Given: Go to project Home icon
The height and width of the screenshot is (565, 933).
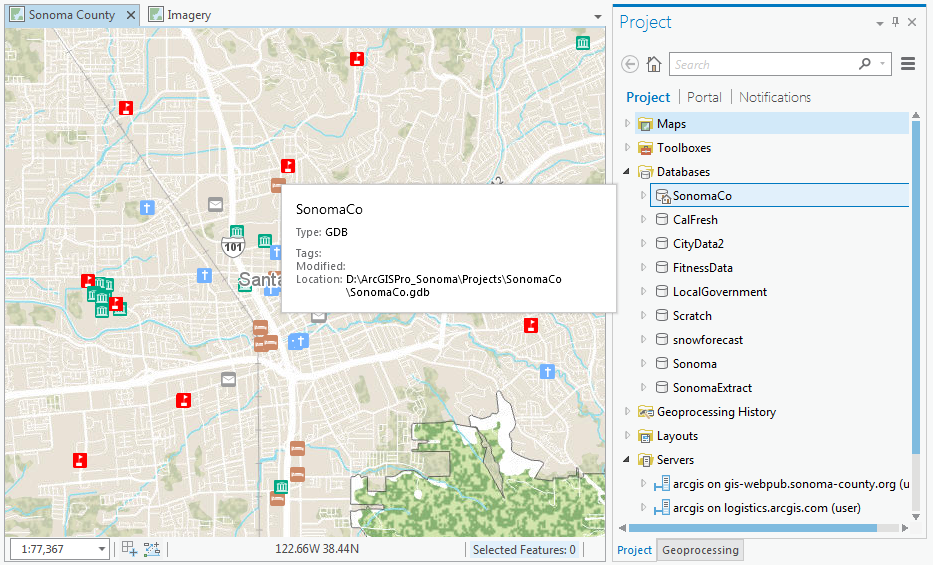Looking at the screenshot, I should [x=654, y=64].
